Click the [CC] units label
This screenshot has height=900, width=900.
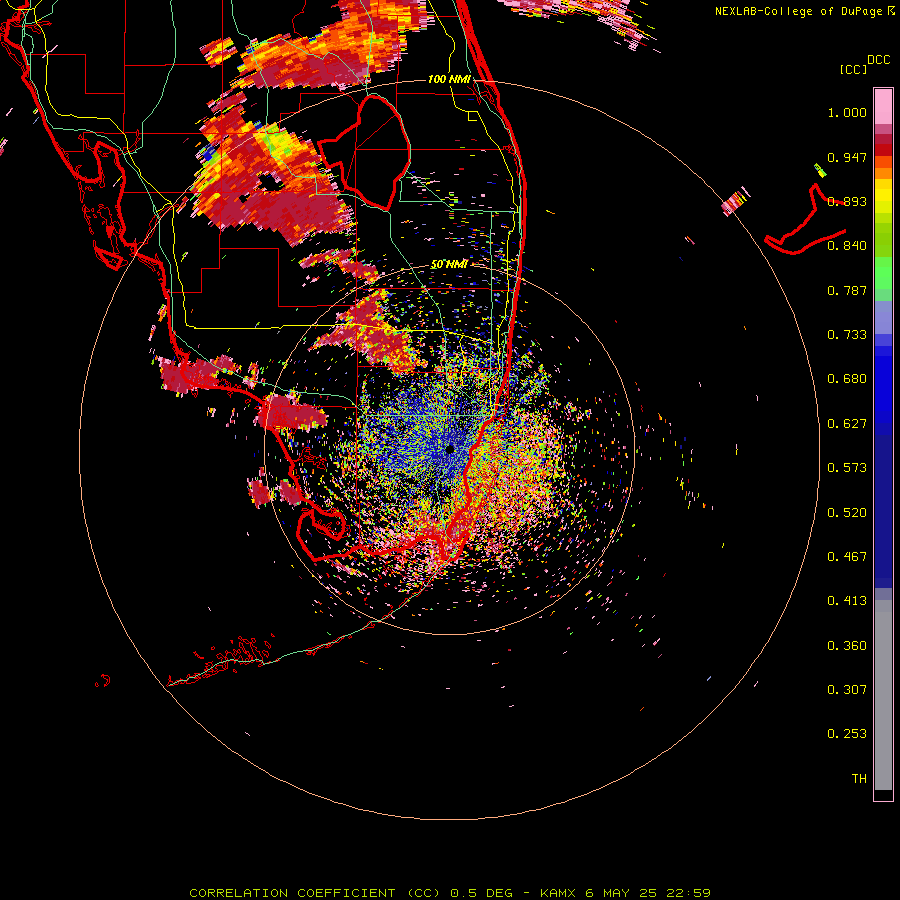tap(853, 69)
